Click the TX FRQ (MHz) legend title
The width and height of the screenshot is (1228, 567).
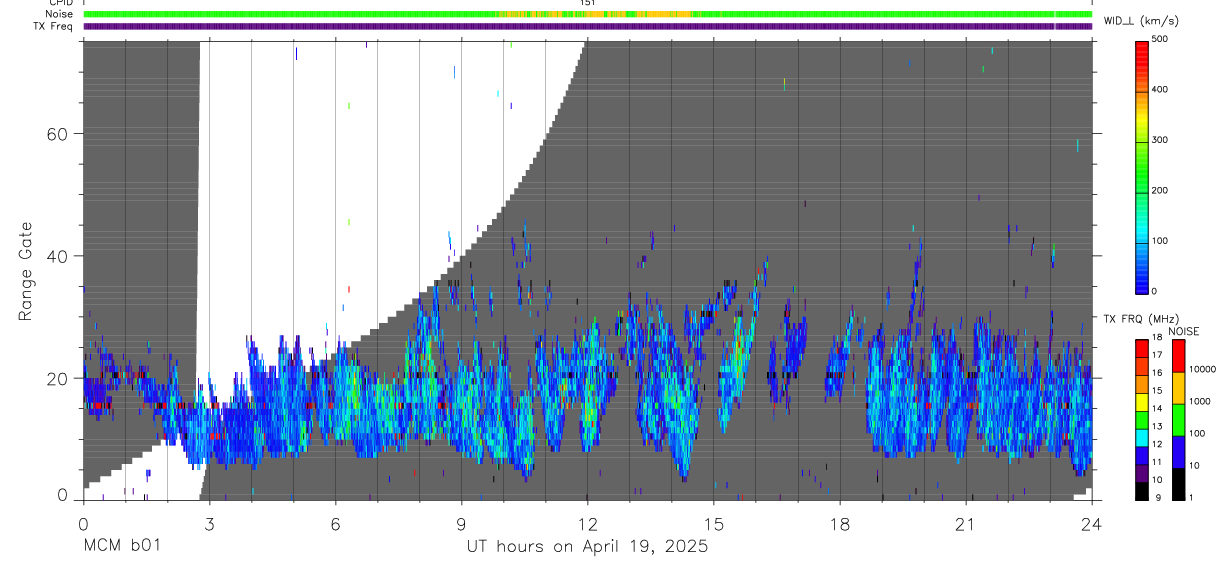pos(1140,318)
